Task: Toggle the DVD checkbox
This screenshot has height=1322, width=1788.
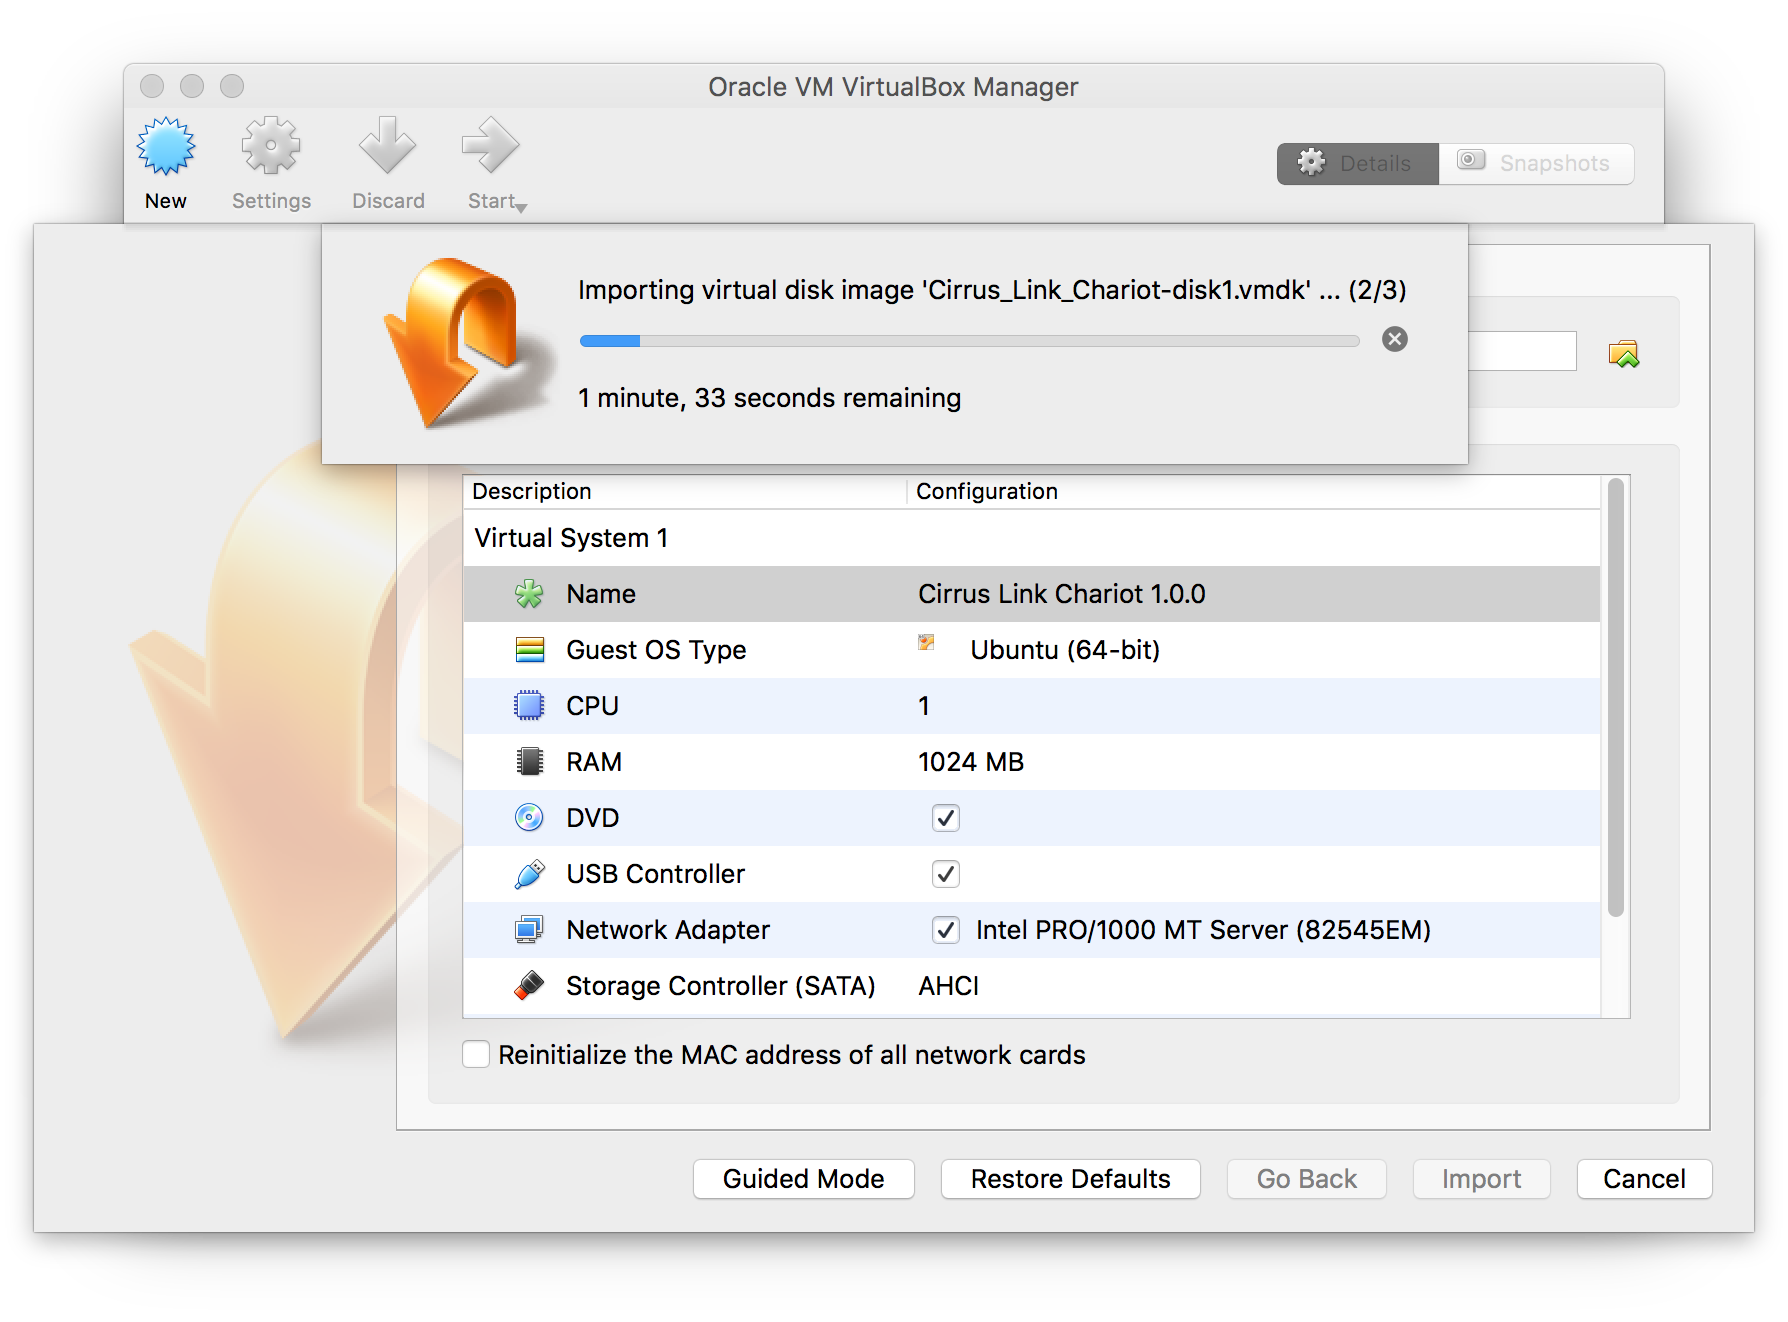Action: click(x=946, y=818)
